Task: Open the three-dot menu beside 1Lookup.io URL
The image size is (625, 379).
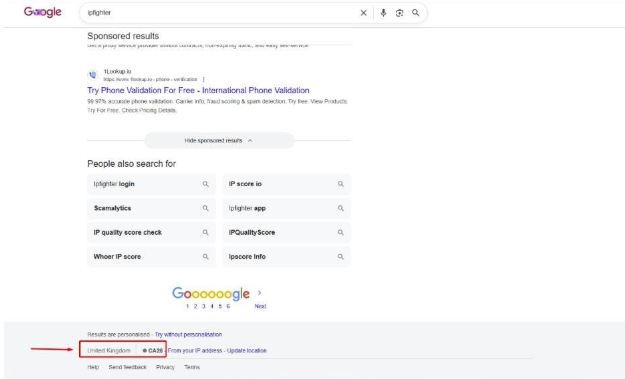Action: click(204, 79)
